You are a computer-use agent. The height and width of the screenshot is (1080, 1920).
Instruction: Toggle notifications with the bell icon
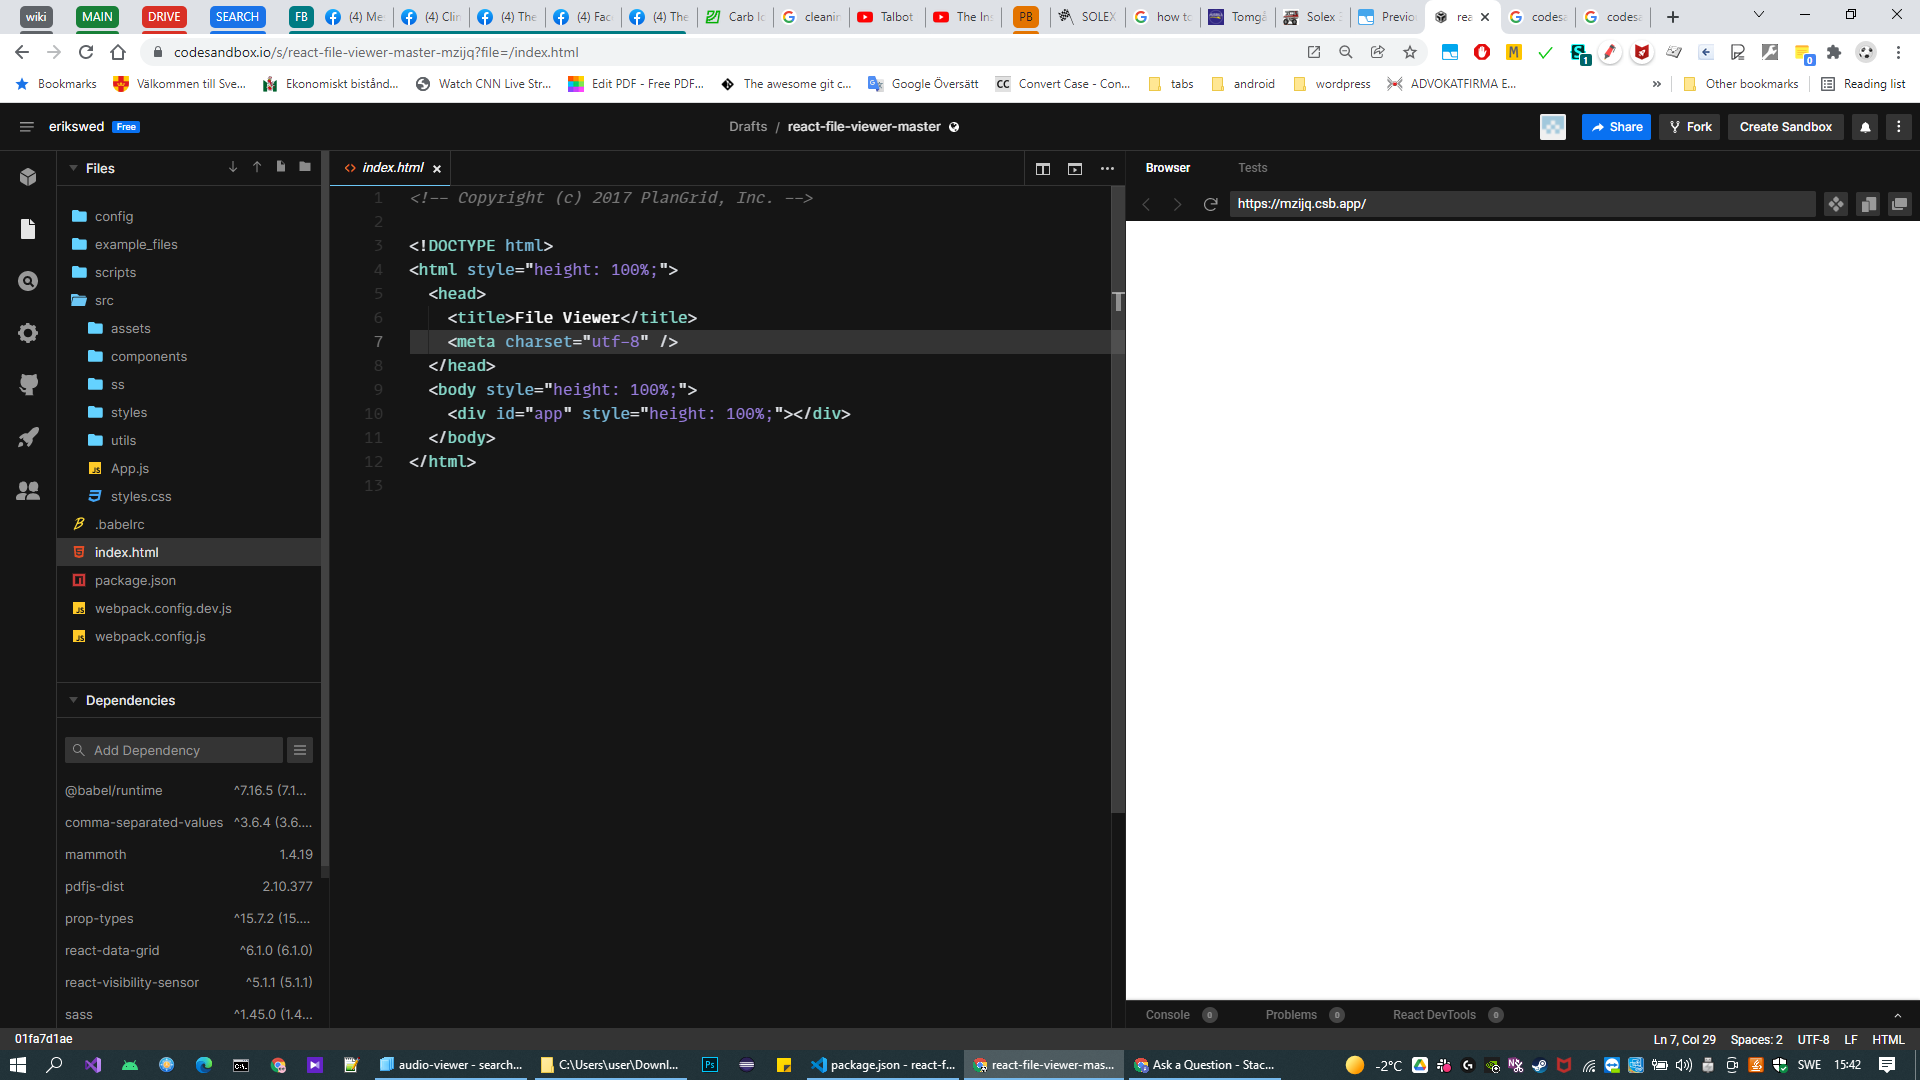pos(1865,127)
